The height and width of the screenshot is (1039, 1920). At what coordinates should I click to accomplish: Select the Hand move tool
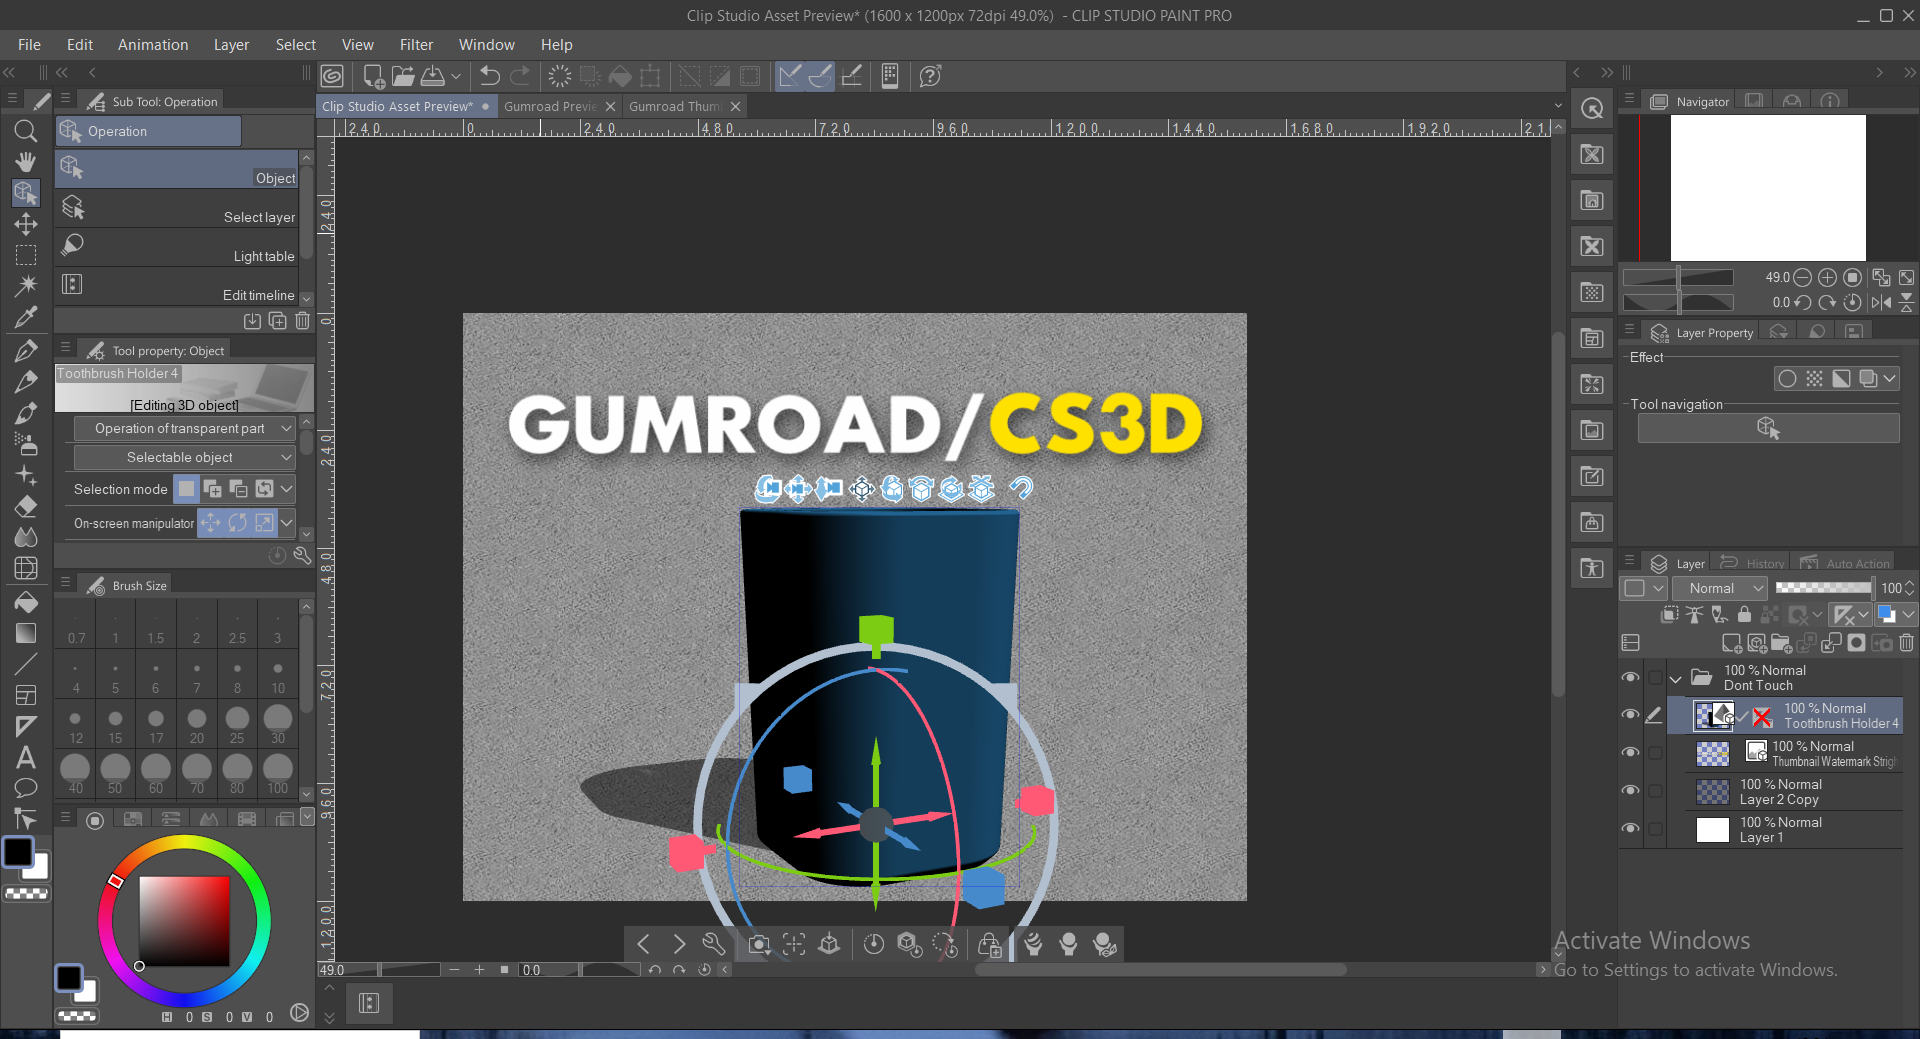pos(26,162)
